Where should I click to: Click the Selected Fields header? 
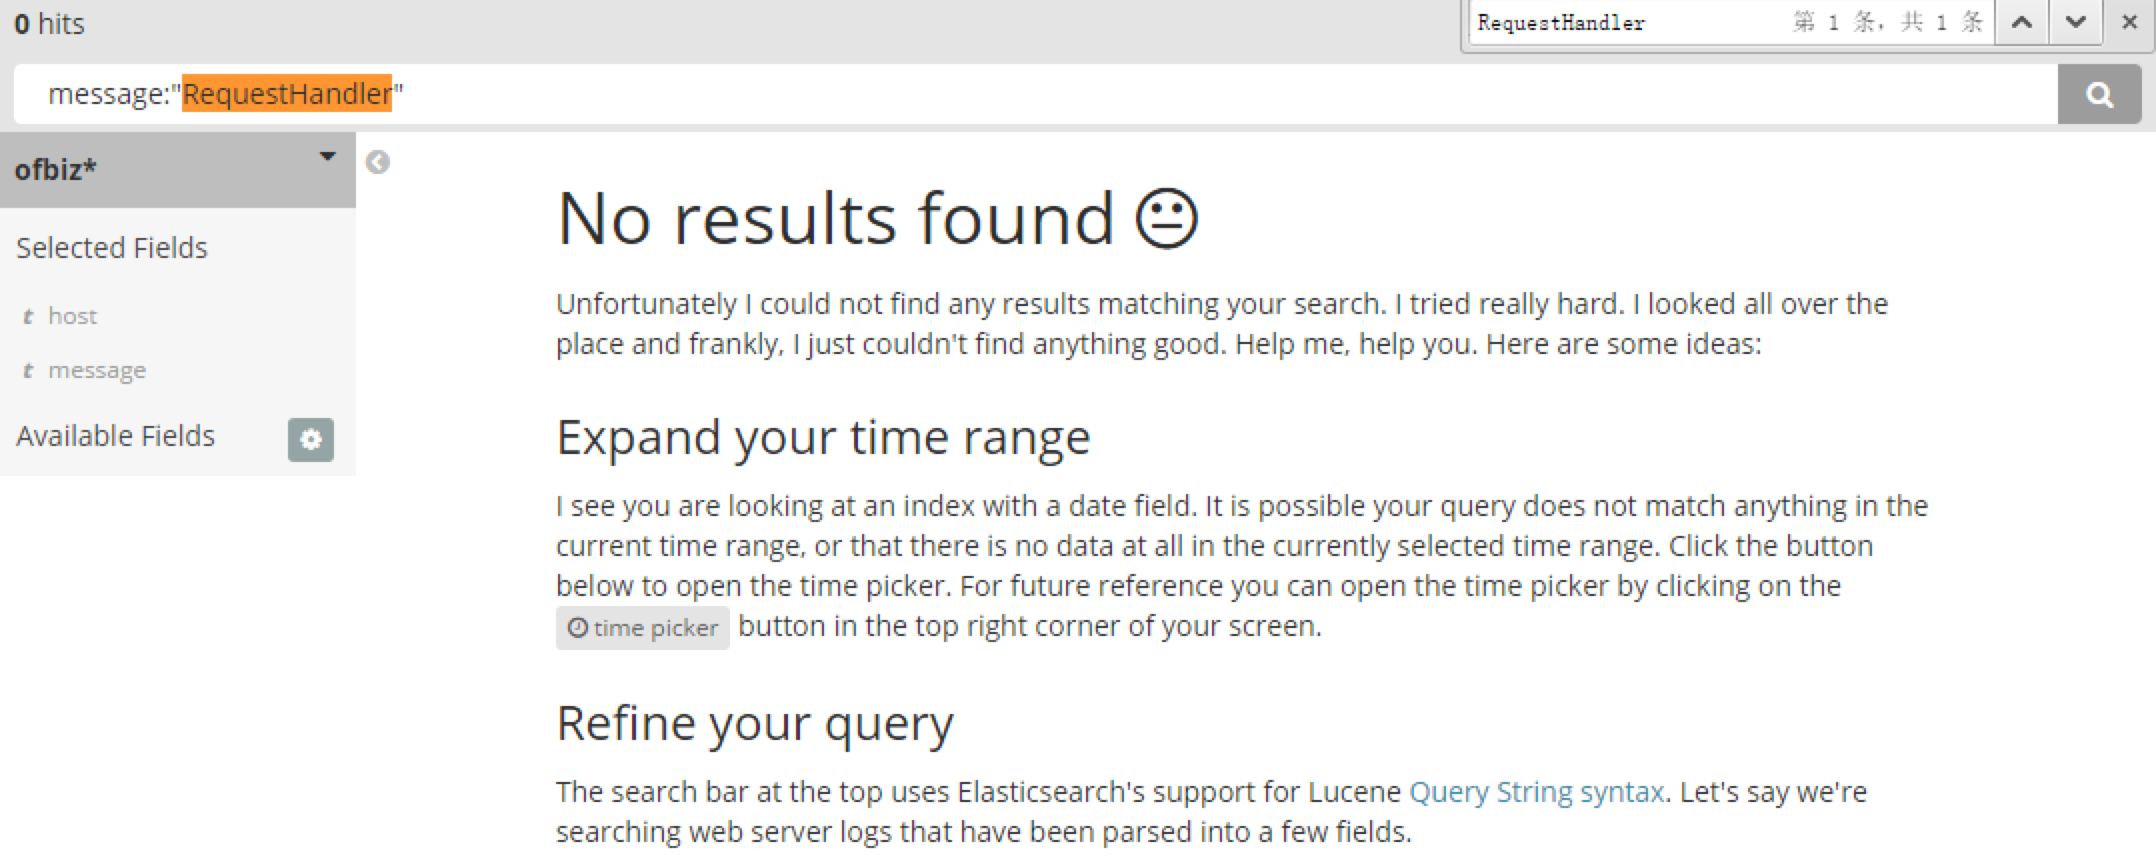click(112, 248)
